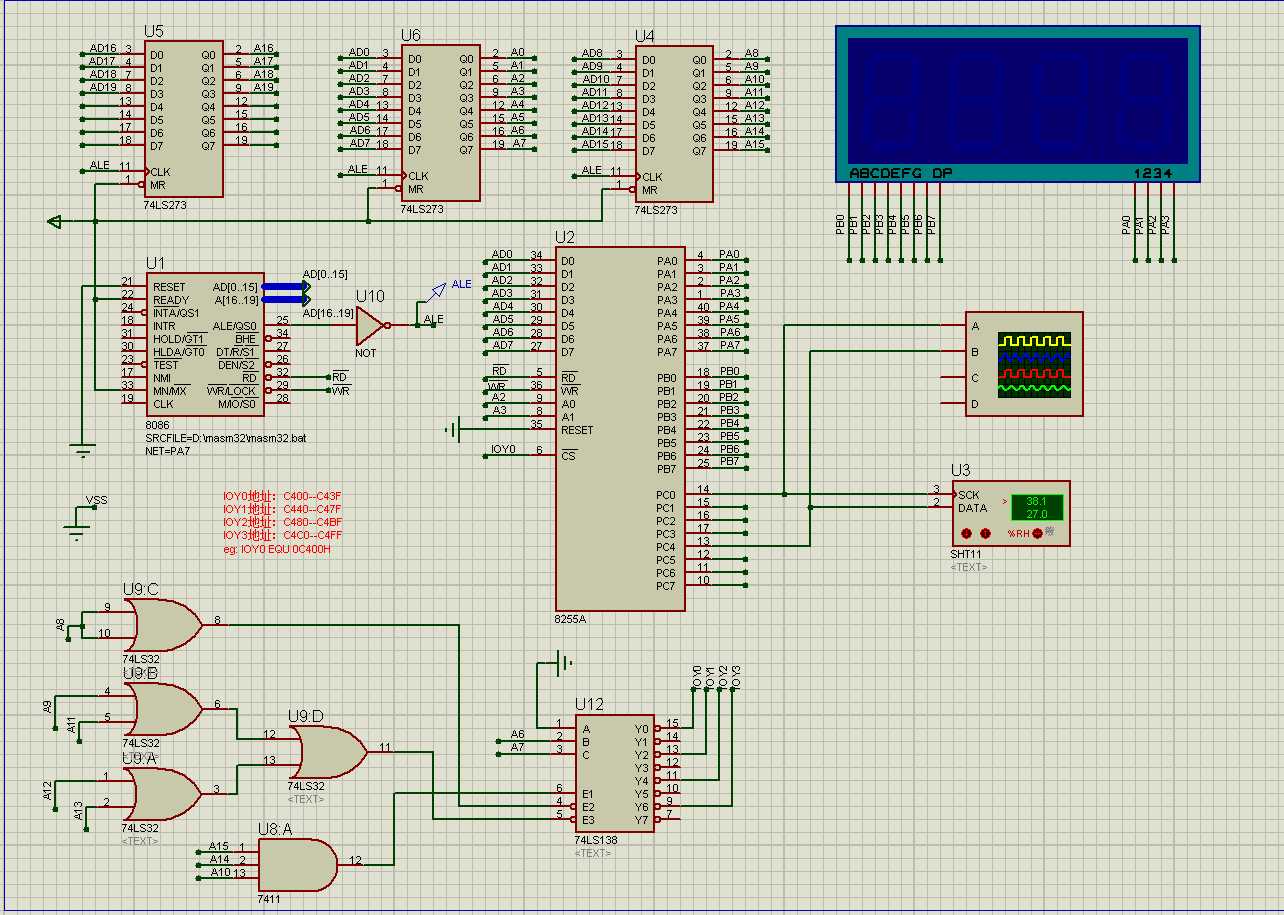Click the '8255A' part label

570,619
